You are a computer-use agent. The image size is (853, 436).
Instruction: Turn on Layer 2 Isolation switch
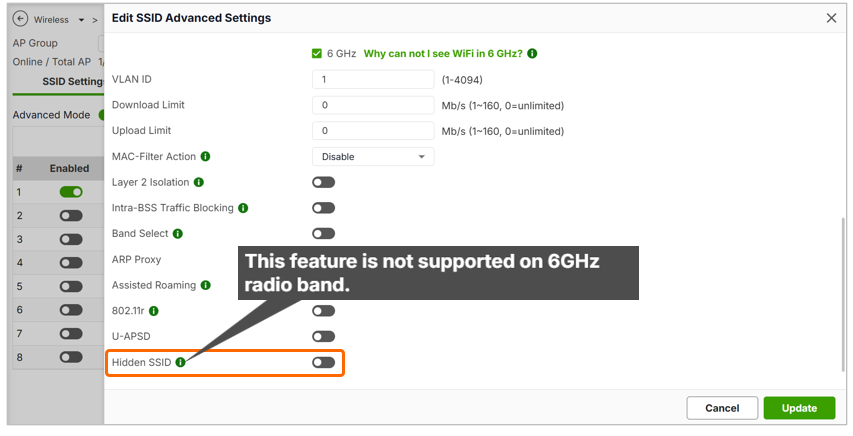coord(323,182)
